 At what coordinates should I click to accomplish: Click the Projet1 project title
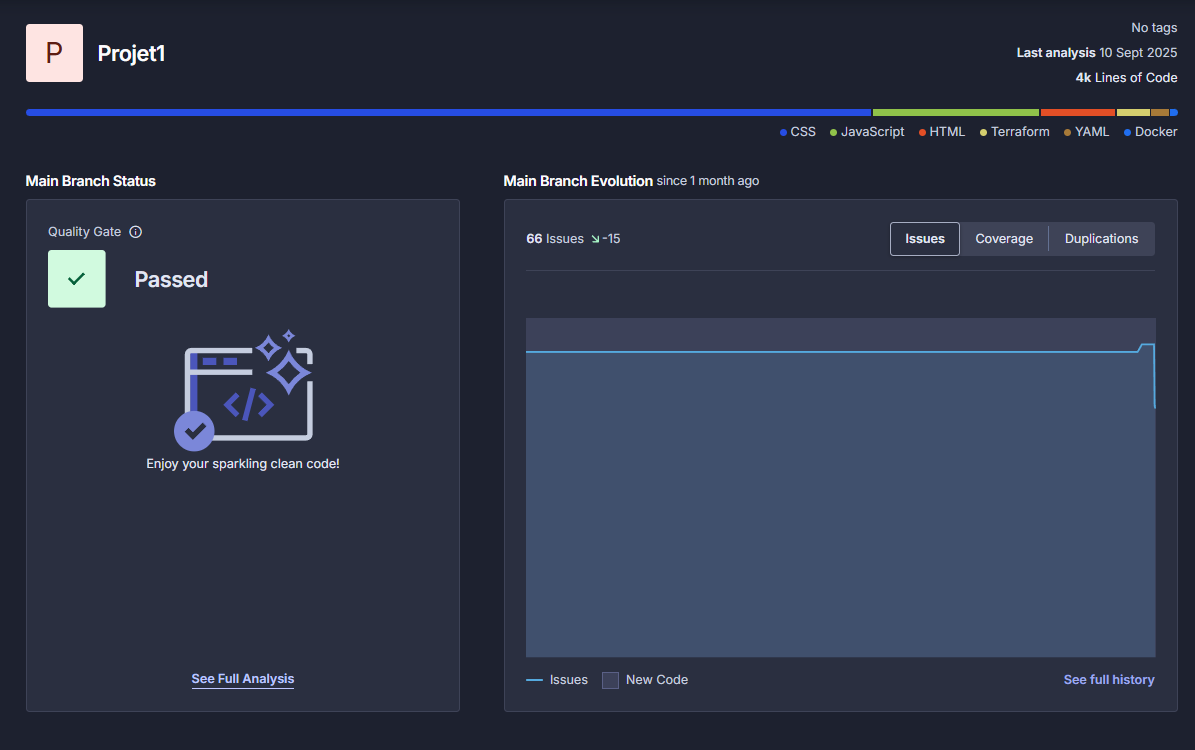(131, 54)
